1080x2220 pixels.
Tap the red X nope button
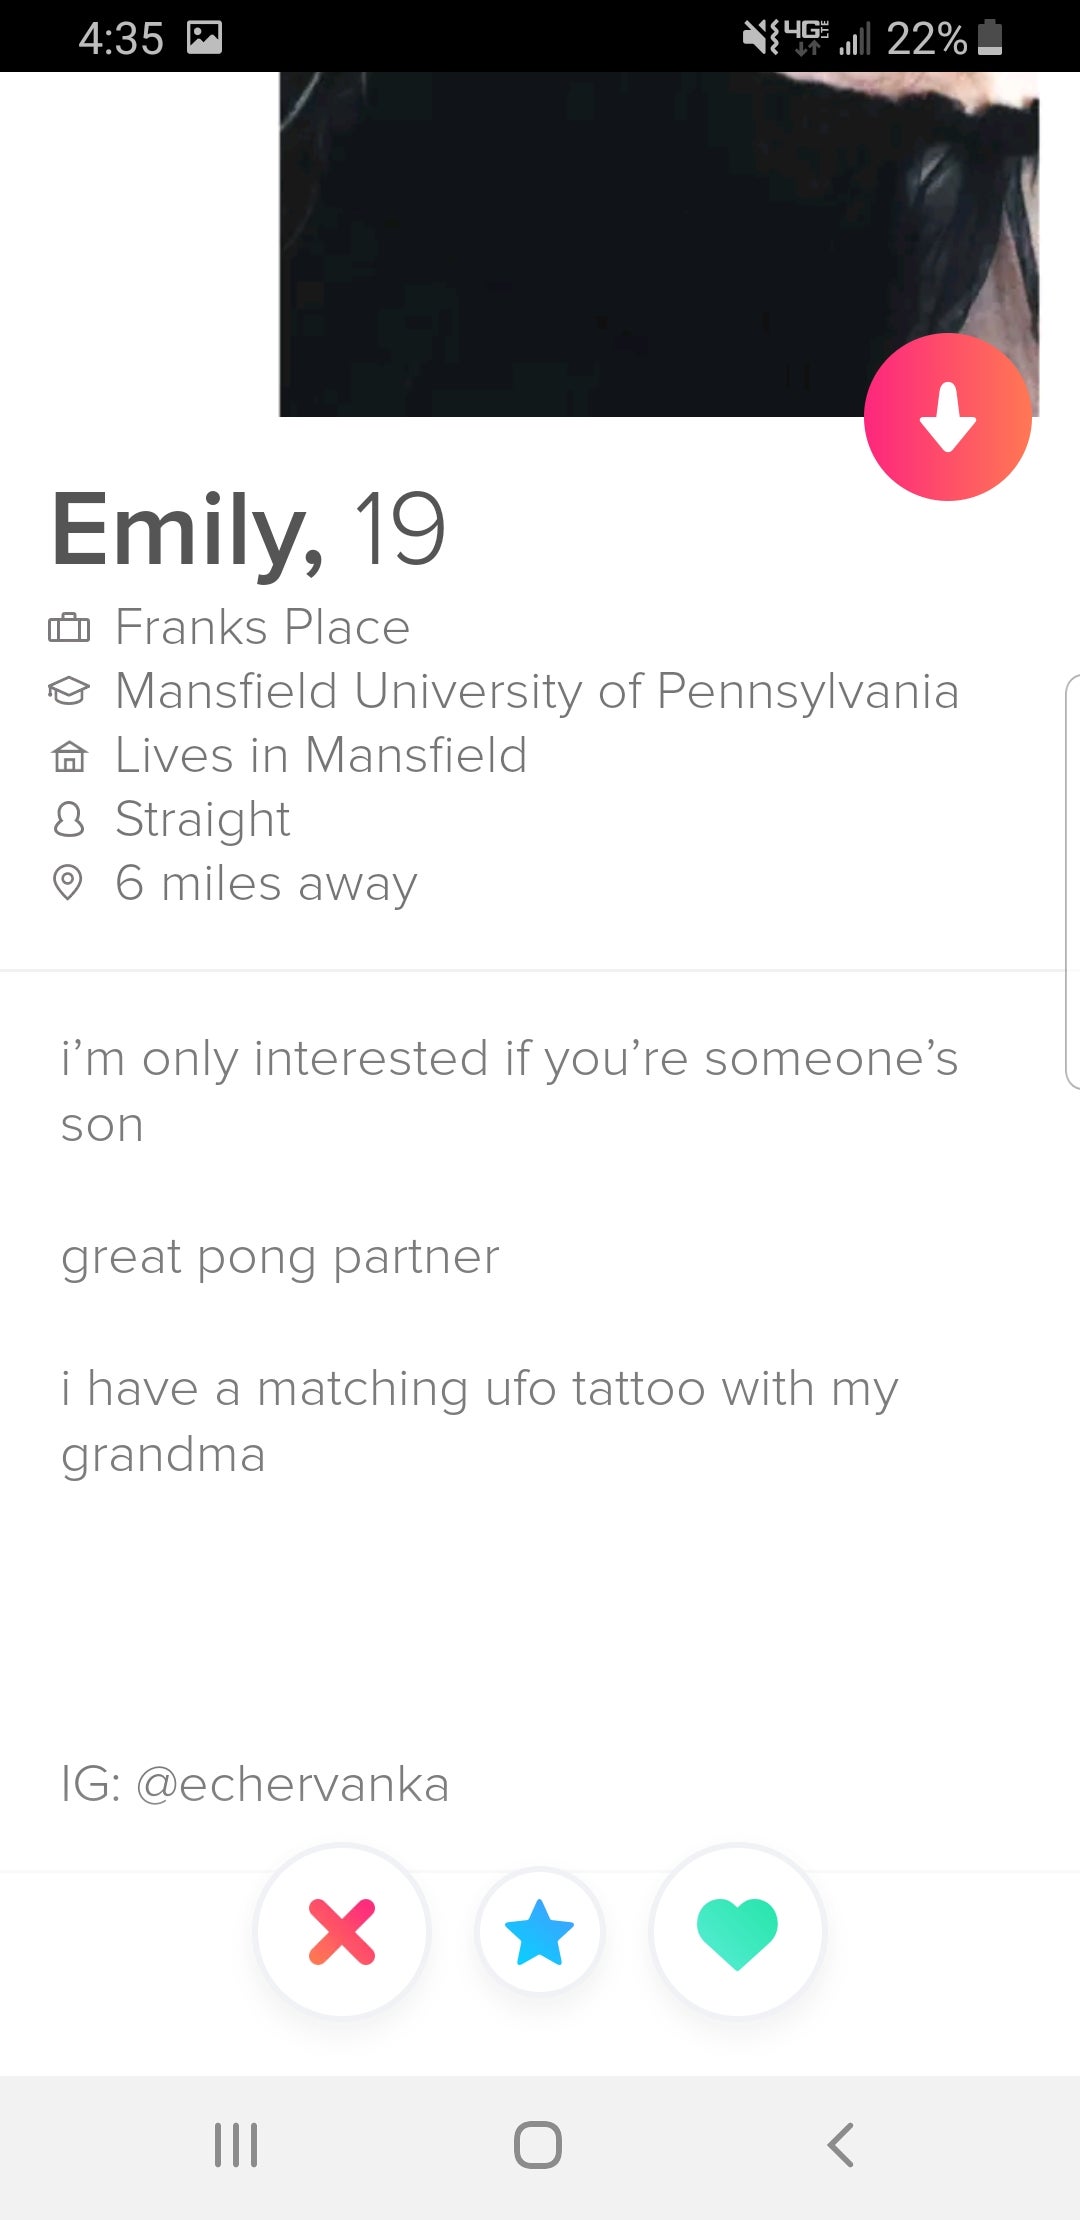point(342,1931)
